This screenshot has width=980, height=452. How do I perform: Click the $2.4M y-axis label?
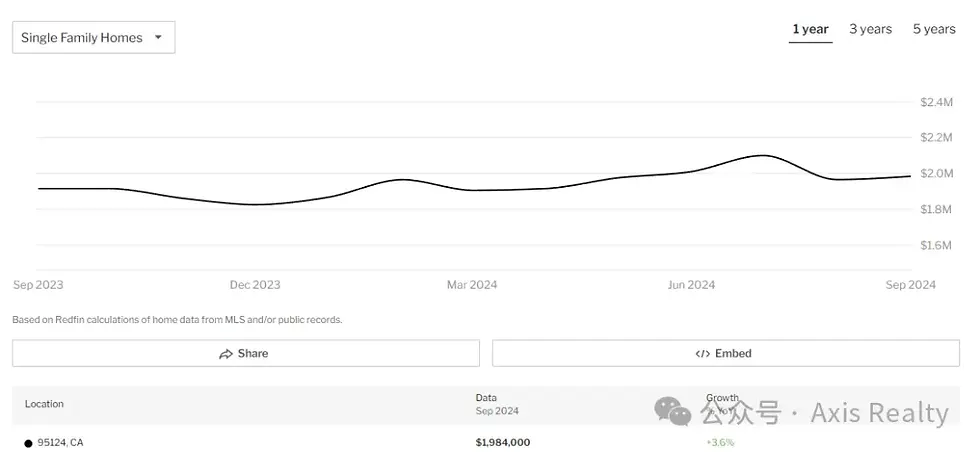(936, 102)
